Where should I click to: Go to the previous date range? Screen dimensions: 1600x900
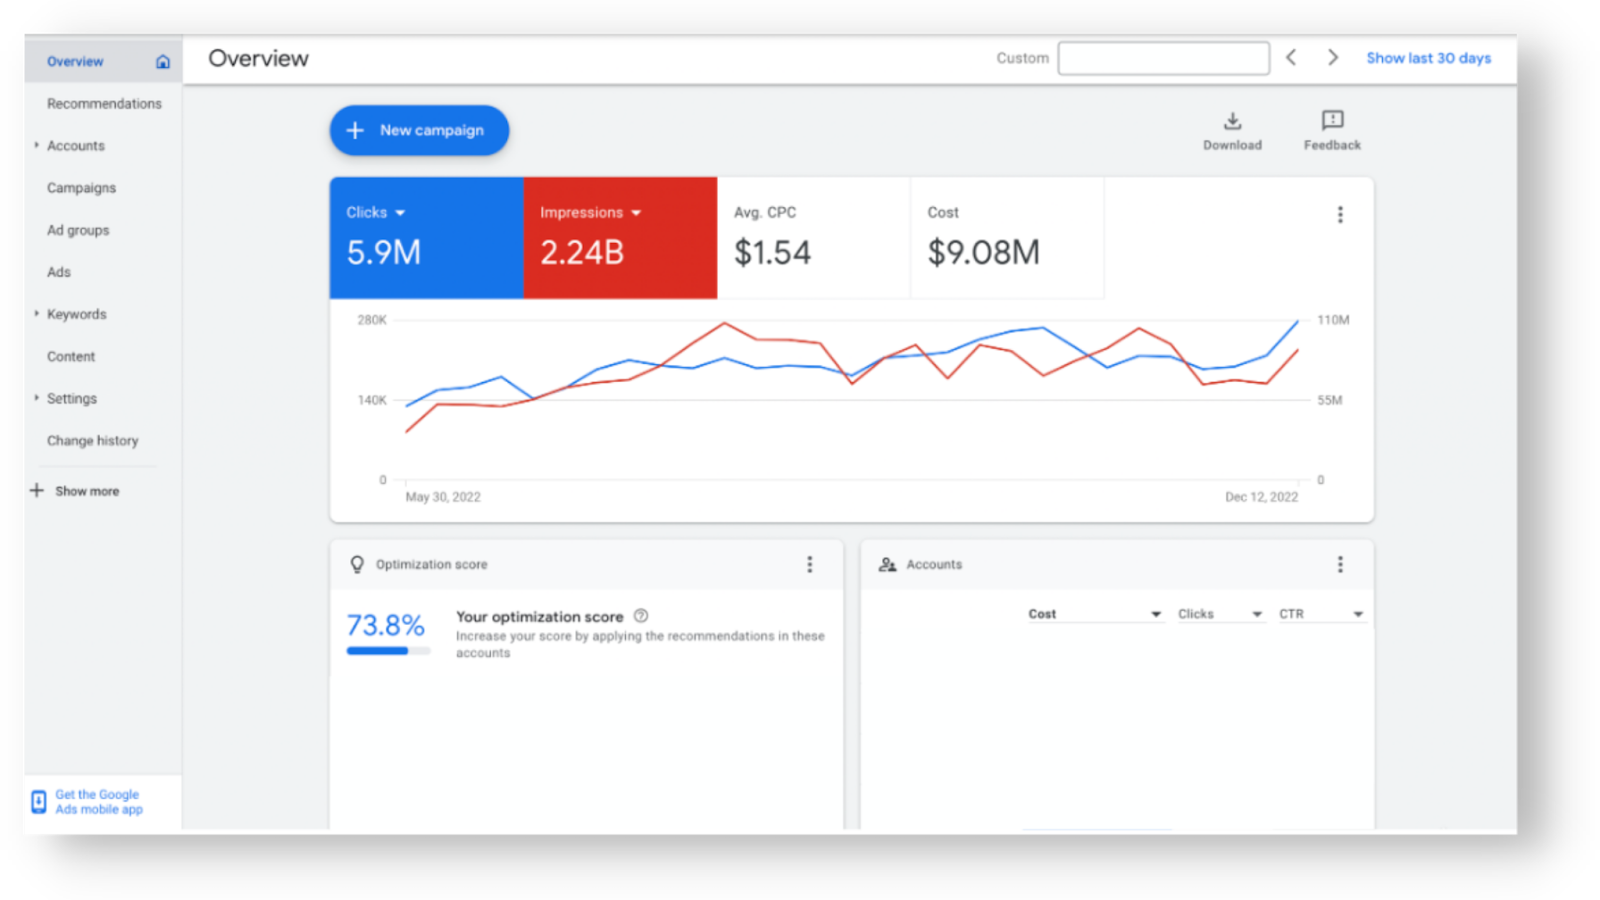1291,58
